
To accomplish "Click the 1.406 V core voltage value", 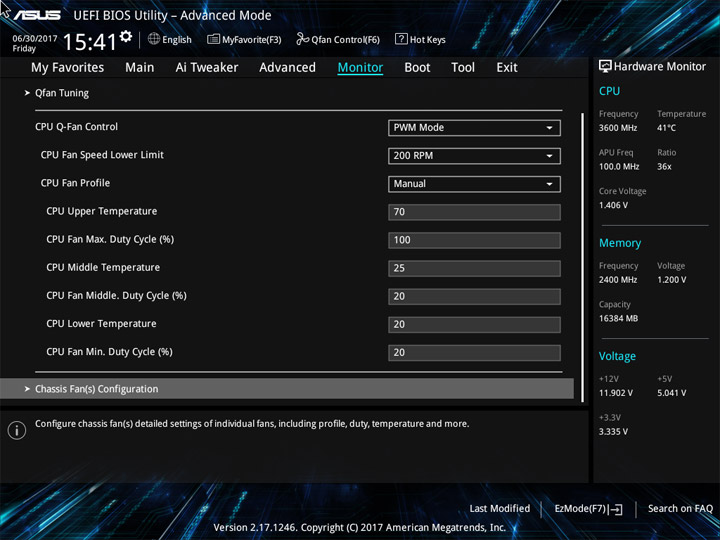I will click(613, 205).
